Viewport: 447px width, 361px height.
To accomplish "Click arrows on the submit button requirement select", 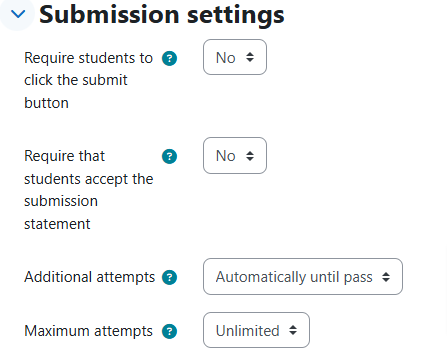I will (x=250, y=57).
